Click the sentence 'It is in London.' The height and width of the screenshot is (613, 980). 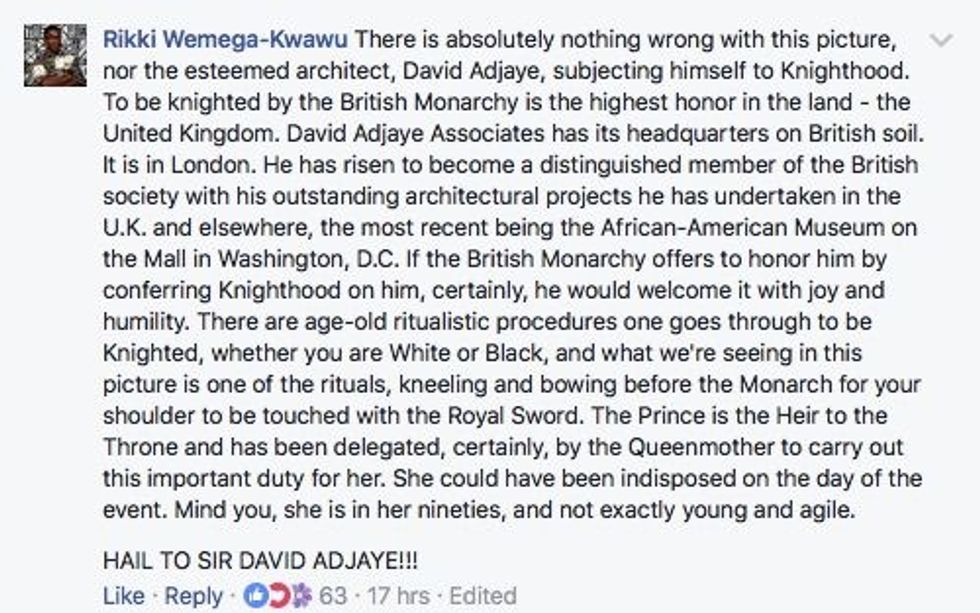[x=180, y=165]
